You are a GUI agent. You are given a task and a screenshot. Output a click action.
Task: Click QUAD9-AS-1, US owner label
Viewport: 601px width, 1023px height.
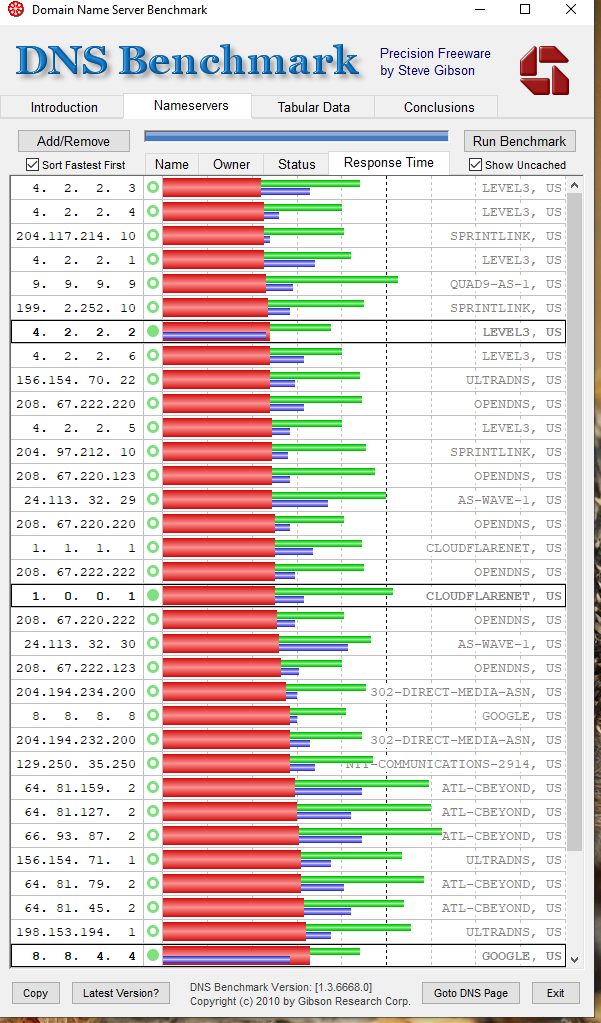tap(506, 283)
